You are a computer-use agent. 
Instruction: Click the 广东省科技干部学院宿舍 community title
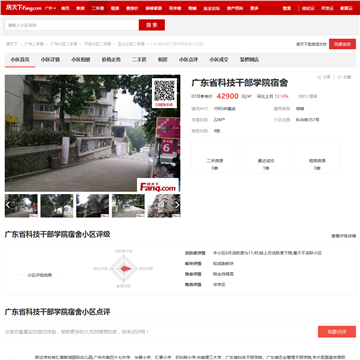239,83
